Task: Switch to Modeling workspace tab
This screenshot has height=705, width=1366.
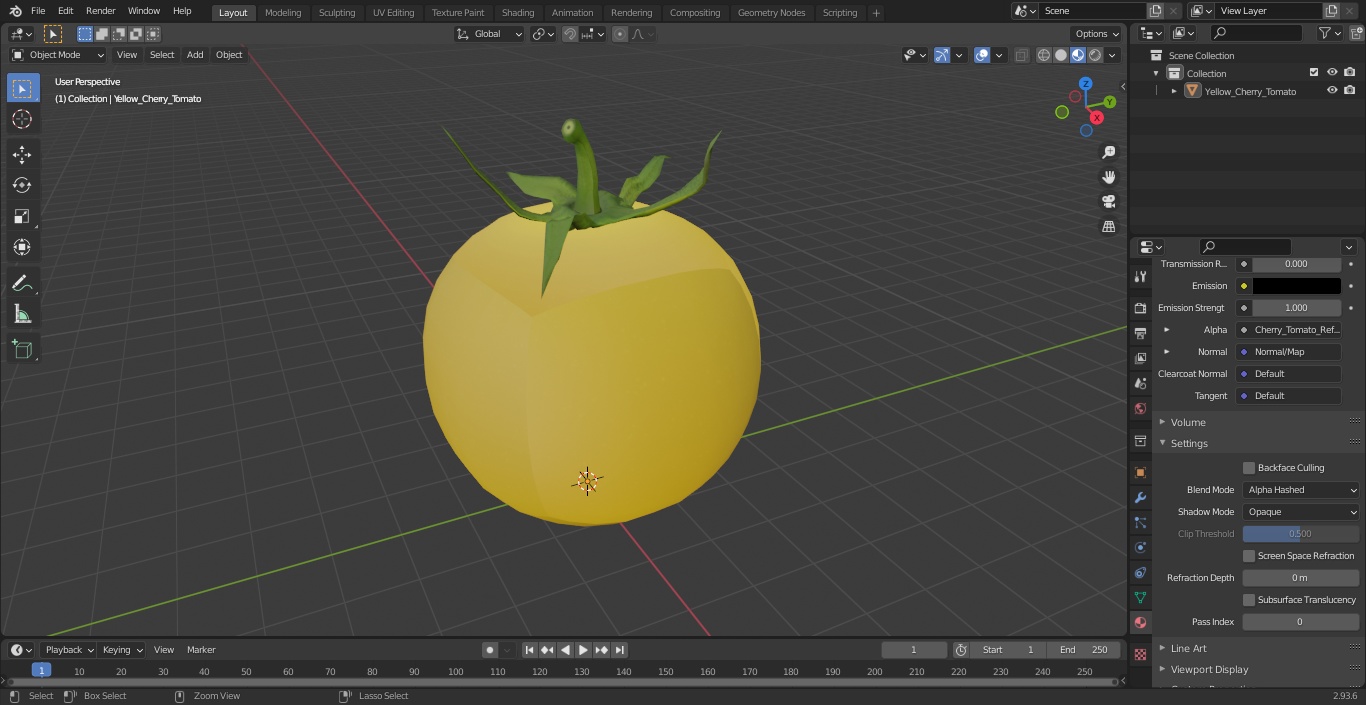Action: [283, 13]
